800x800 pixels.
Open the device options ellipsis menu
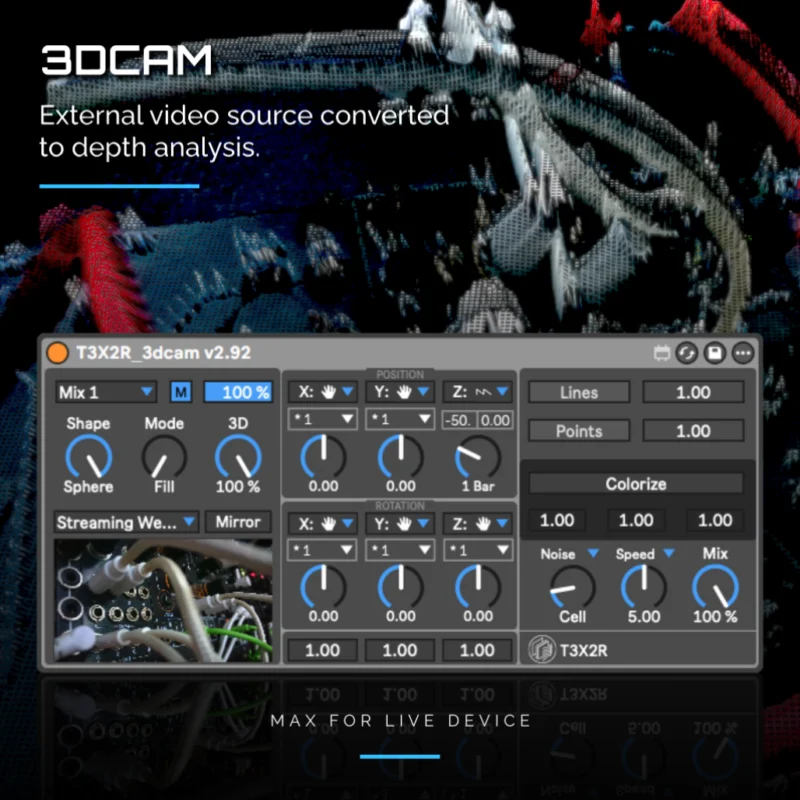(x=743, y=353)
